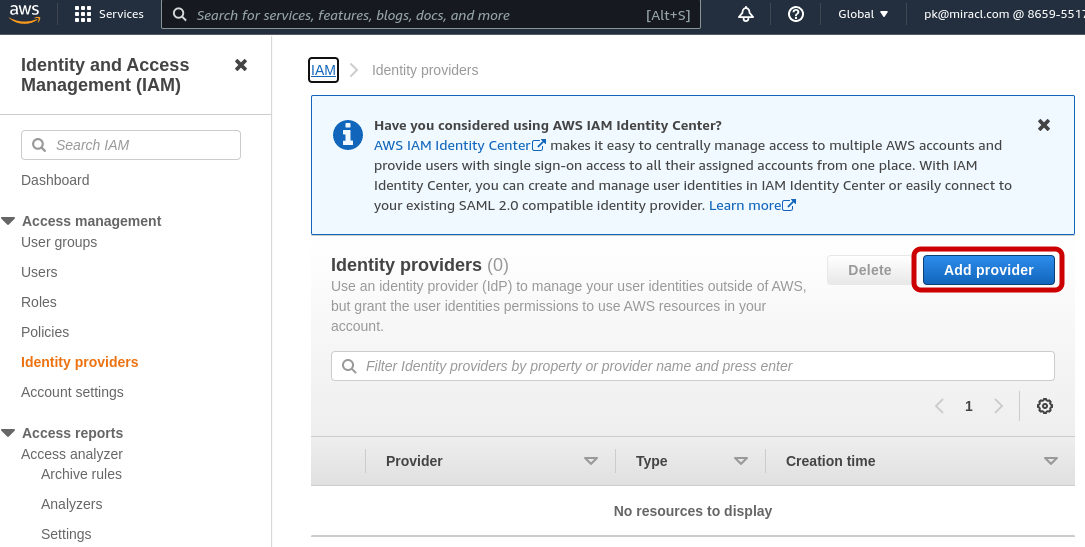Open Account settings in the sidebar

point(72,392)
